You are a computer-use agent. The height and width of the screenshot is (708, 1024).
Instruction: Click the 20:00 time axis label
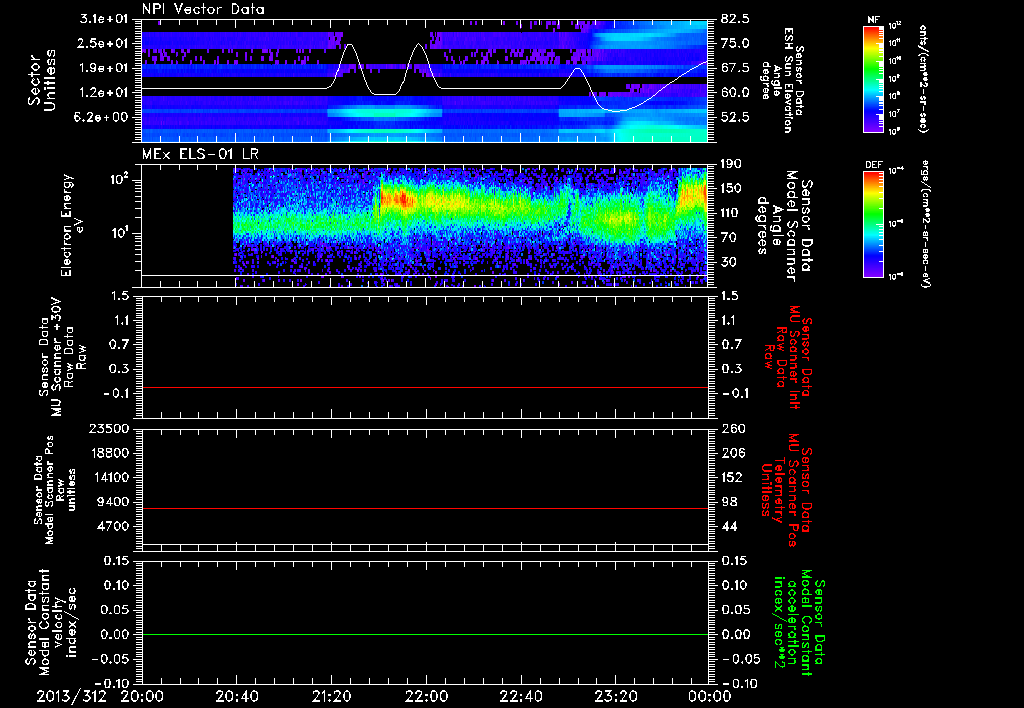pyautogui.click(x=143, y=696)
